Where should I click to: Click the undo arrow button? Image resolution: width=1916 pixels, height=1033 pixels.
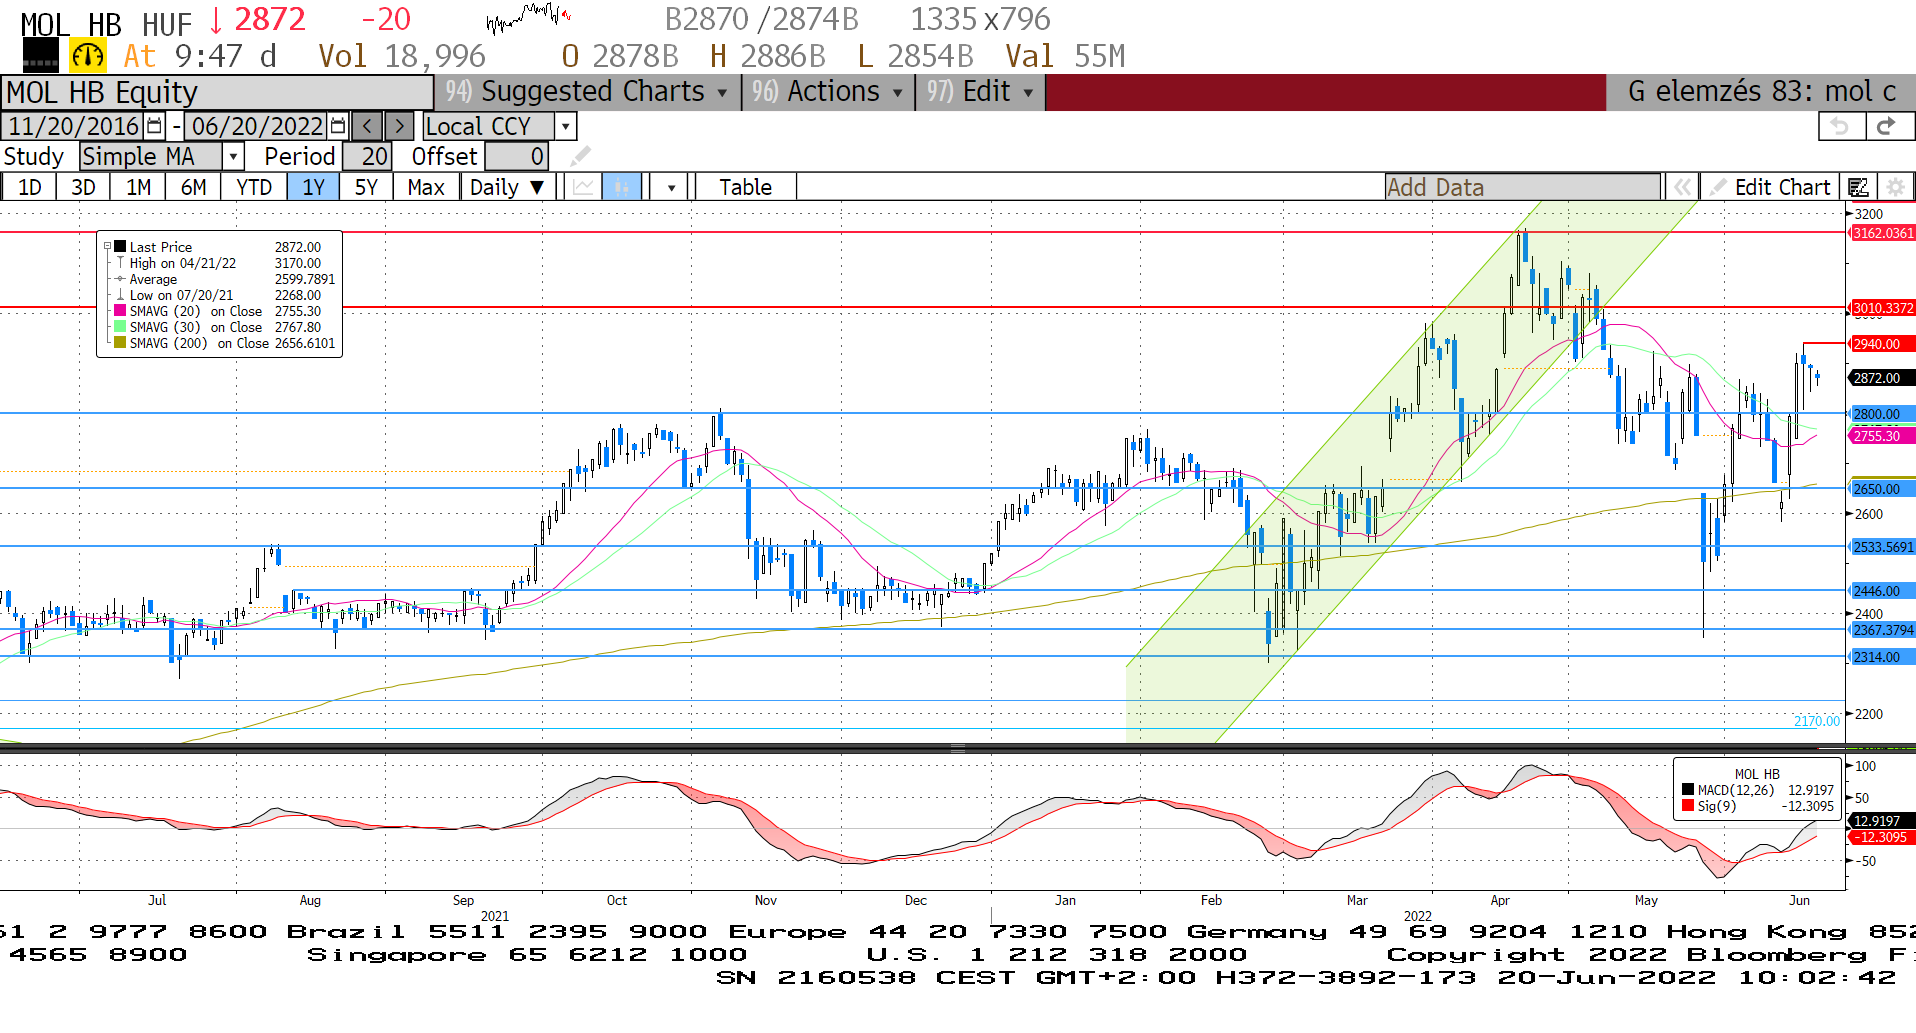[1840, 126]
